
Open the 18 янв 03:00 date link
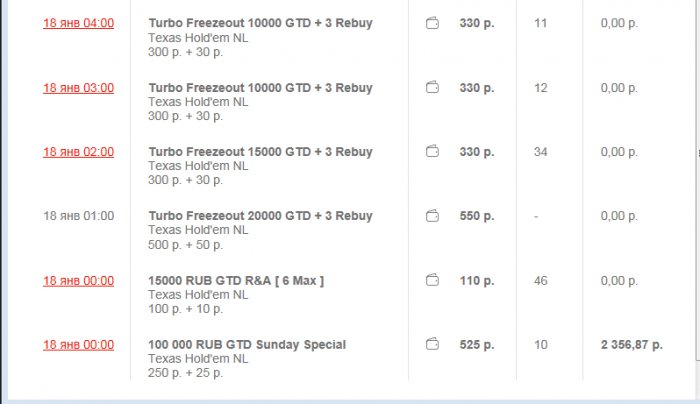click(78, 88)
